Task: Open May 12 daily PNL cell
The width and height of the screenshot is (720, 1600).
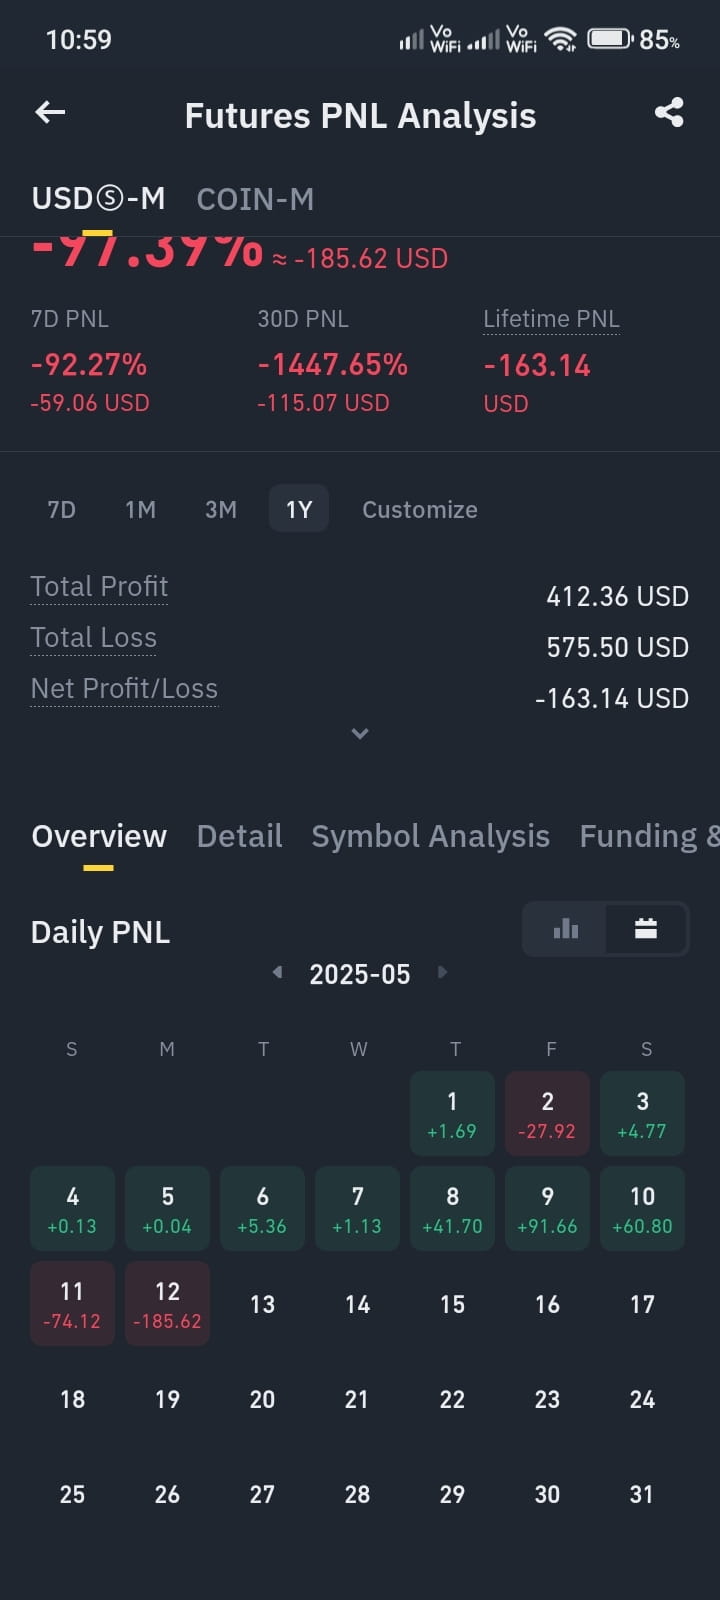Action: coord(167,1303)
